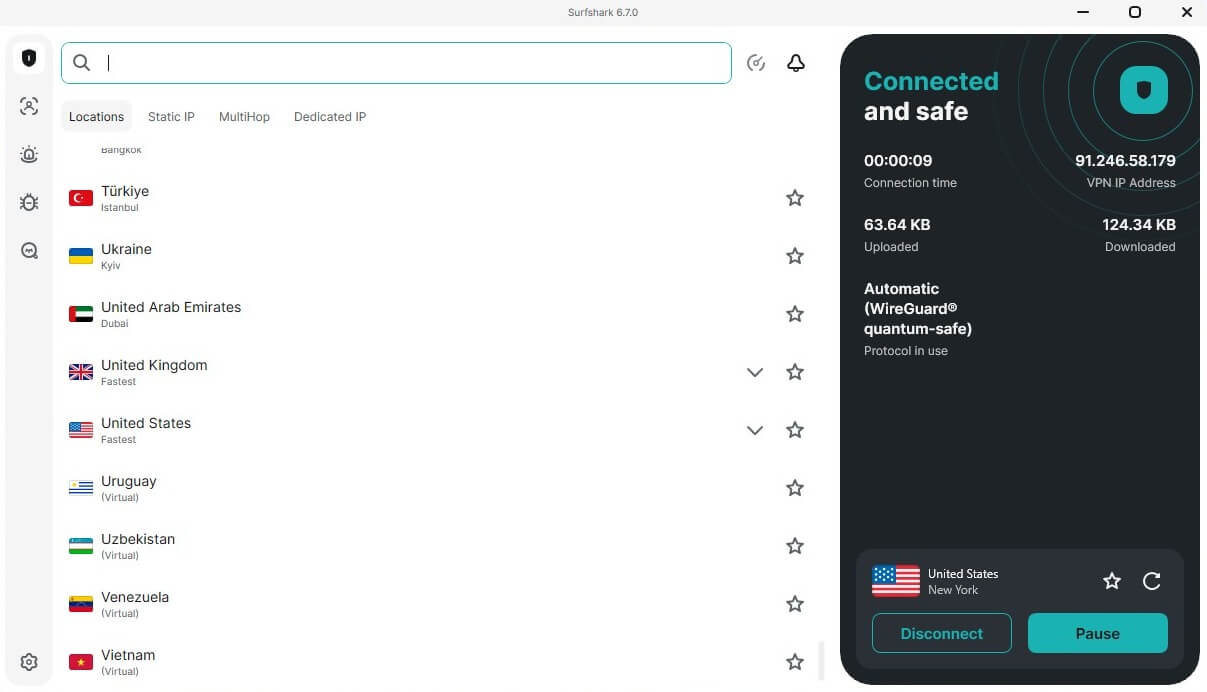The width and height of the screenshot is (1207, 692).
Task: Toggle favorite star for Ukraine
Action: 795,256
